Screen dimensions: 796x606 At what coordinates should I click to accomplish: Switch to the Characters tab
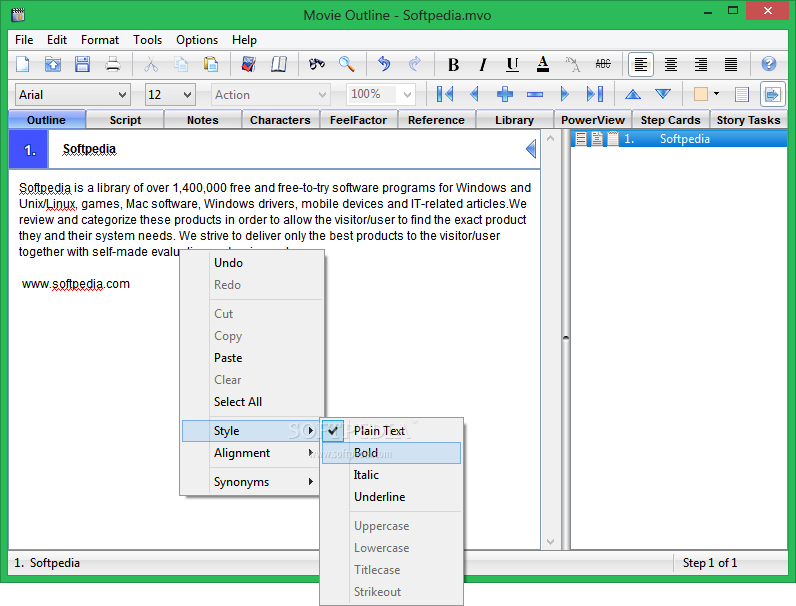280,120
